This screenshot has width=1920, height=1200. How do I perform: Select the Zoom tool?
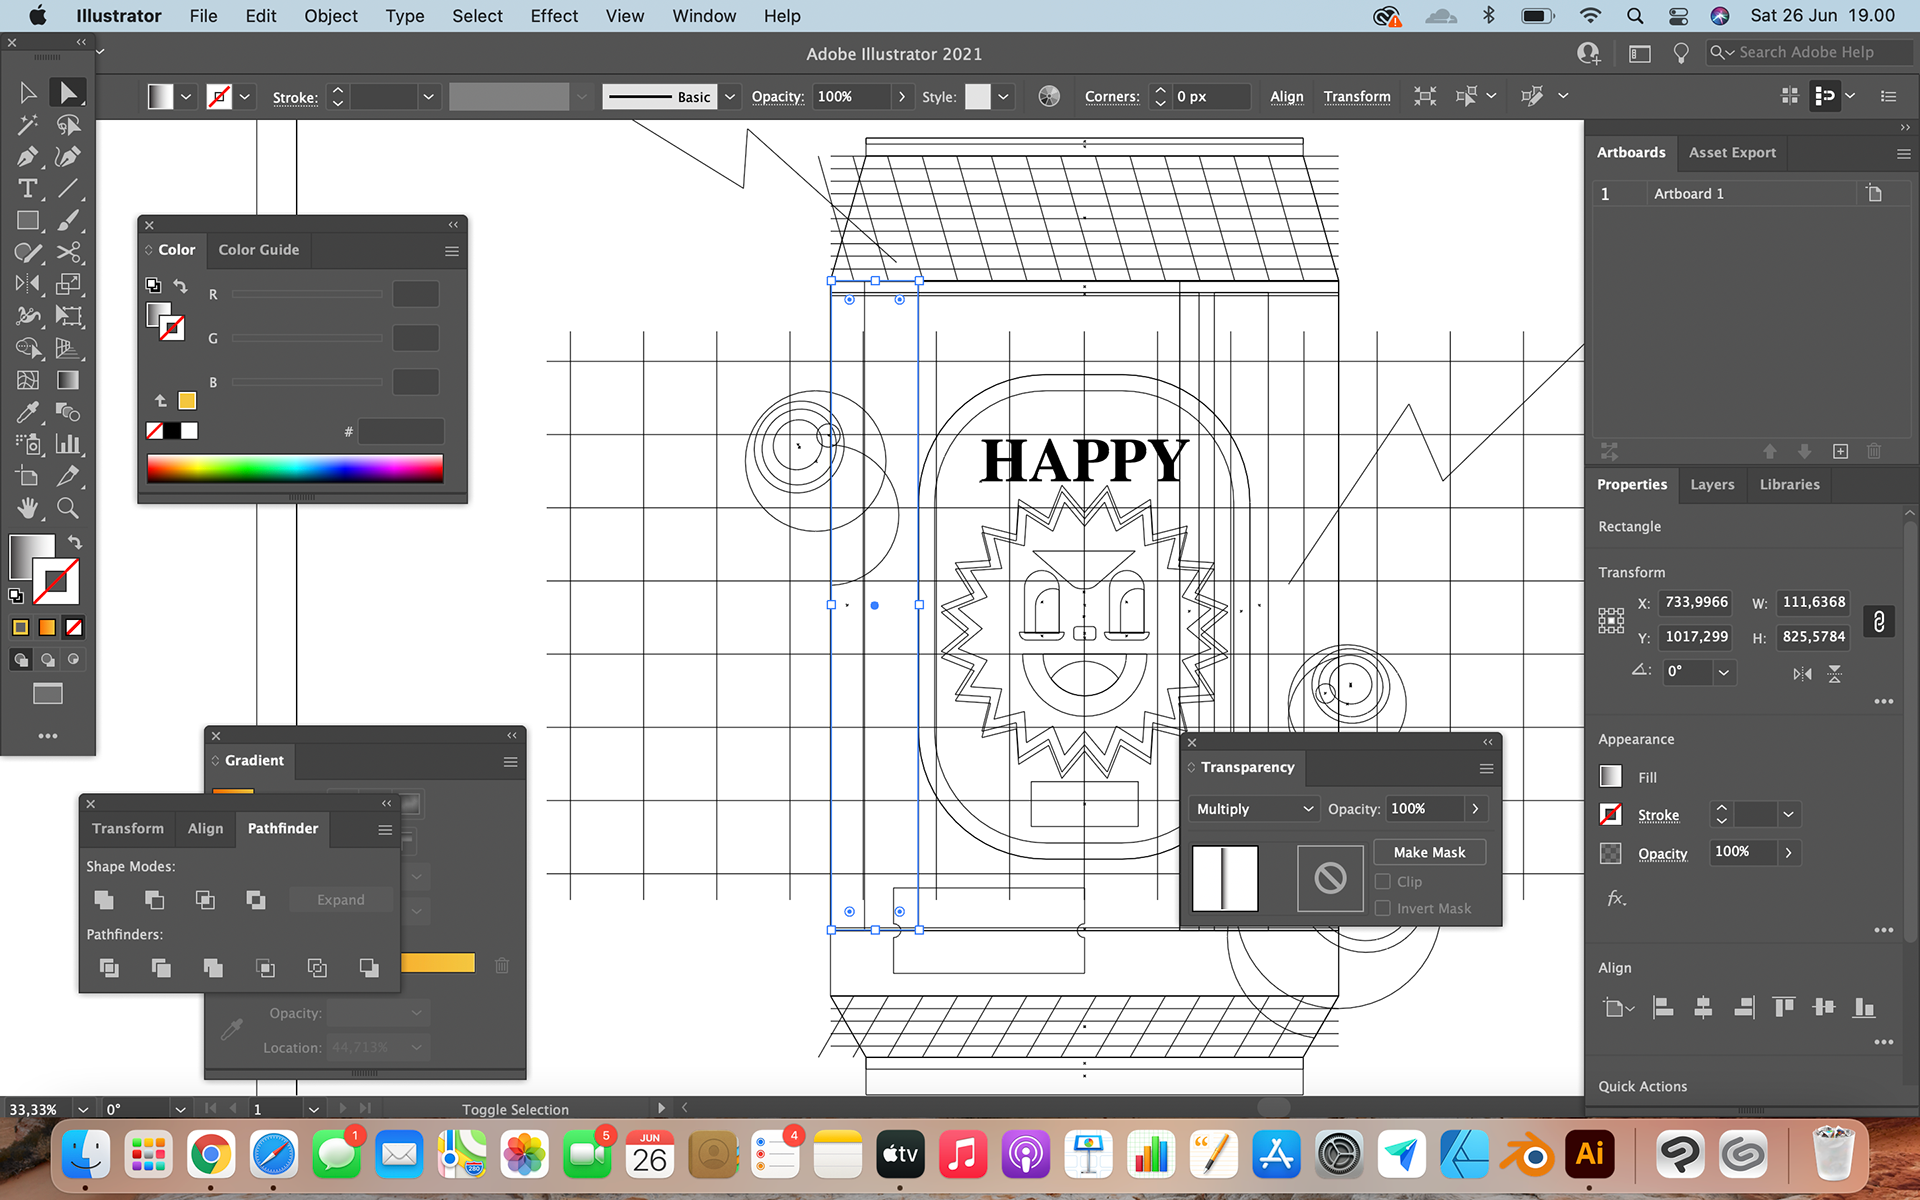[68, 509]
